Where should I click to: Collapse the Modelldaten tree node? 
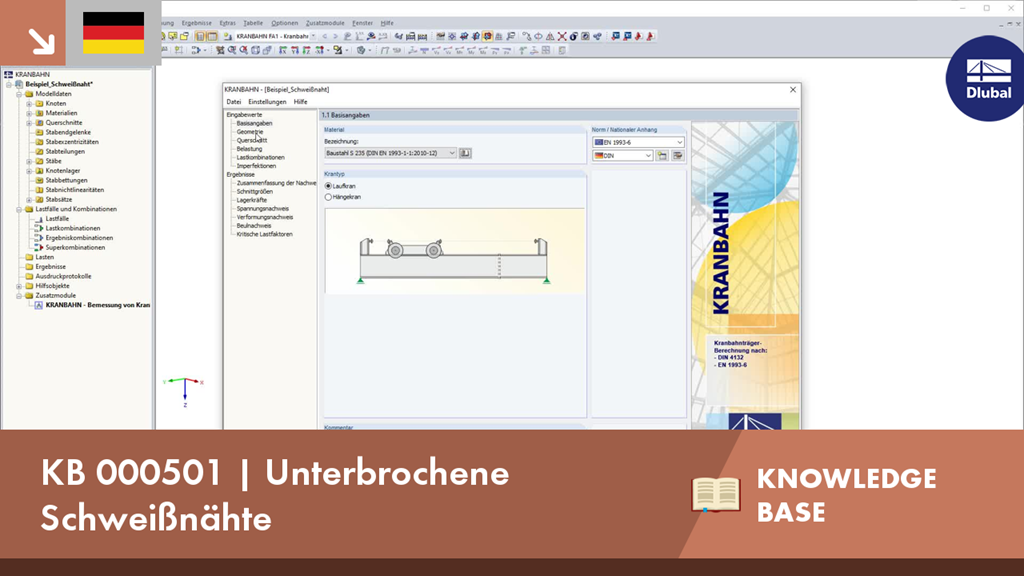(x=19, y=94)
